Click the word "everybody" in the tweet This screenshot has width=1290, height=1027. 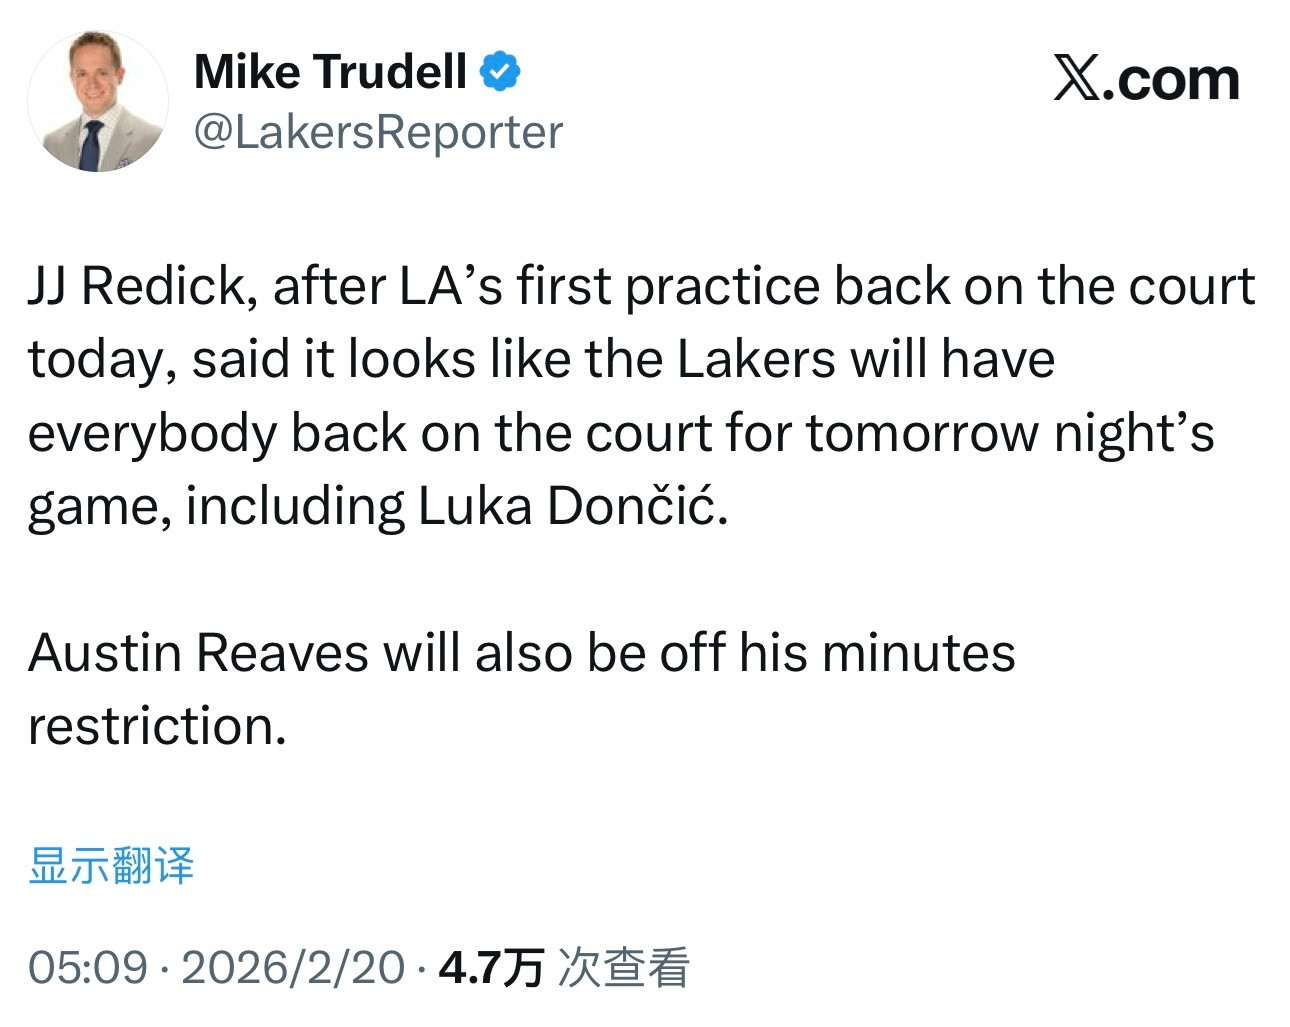click(x=151, y=433)
